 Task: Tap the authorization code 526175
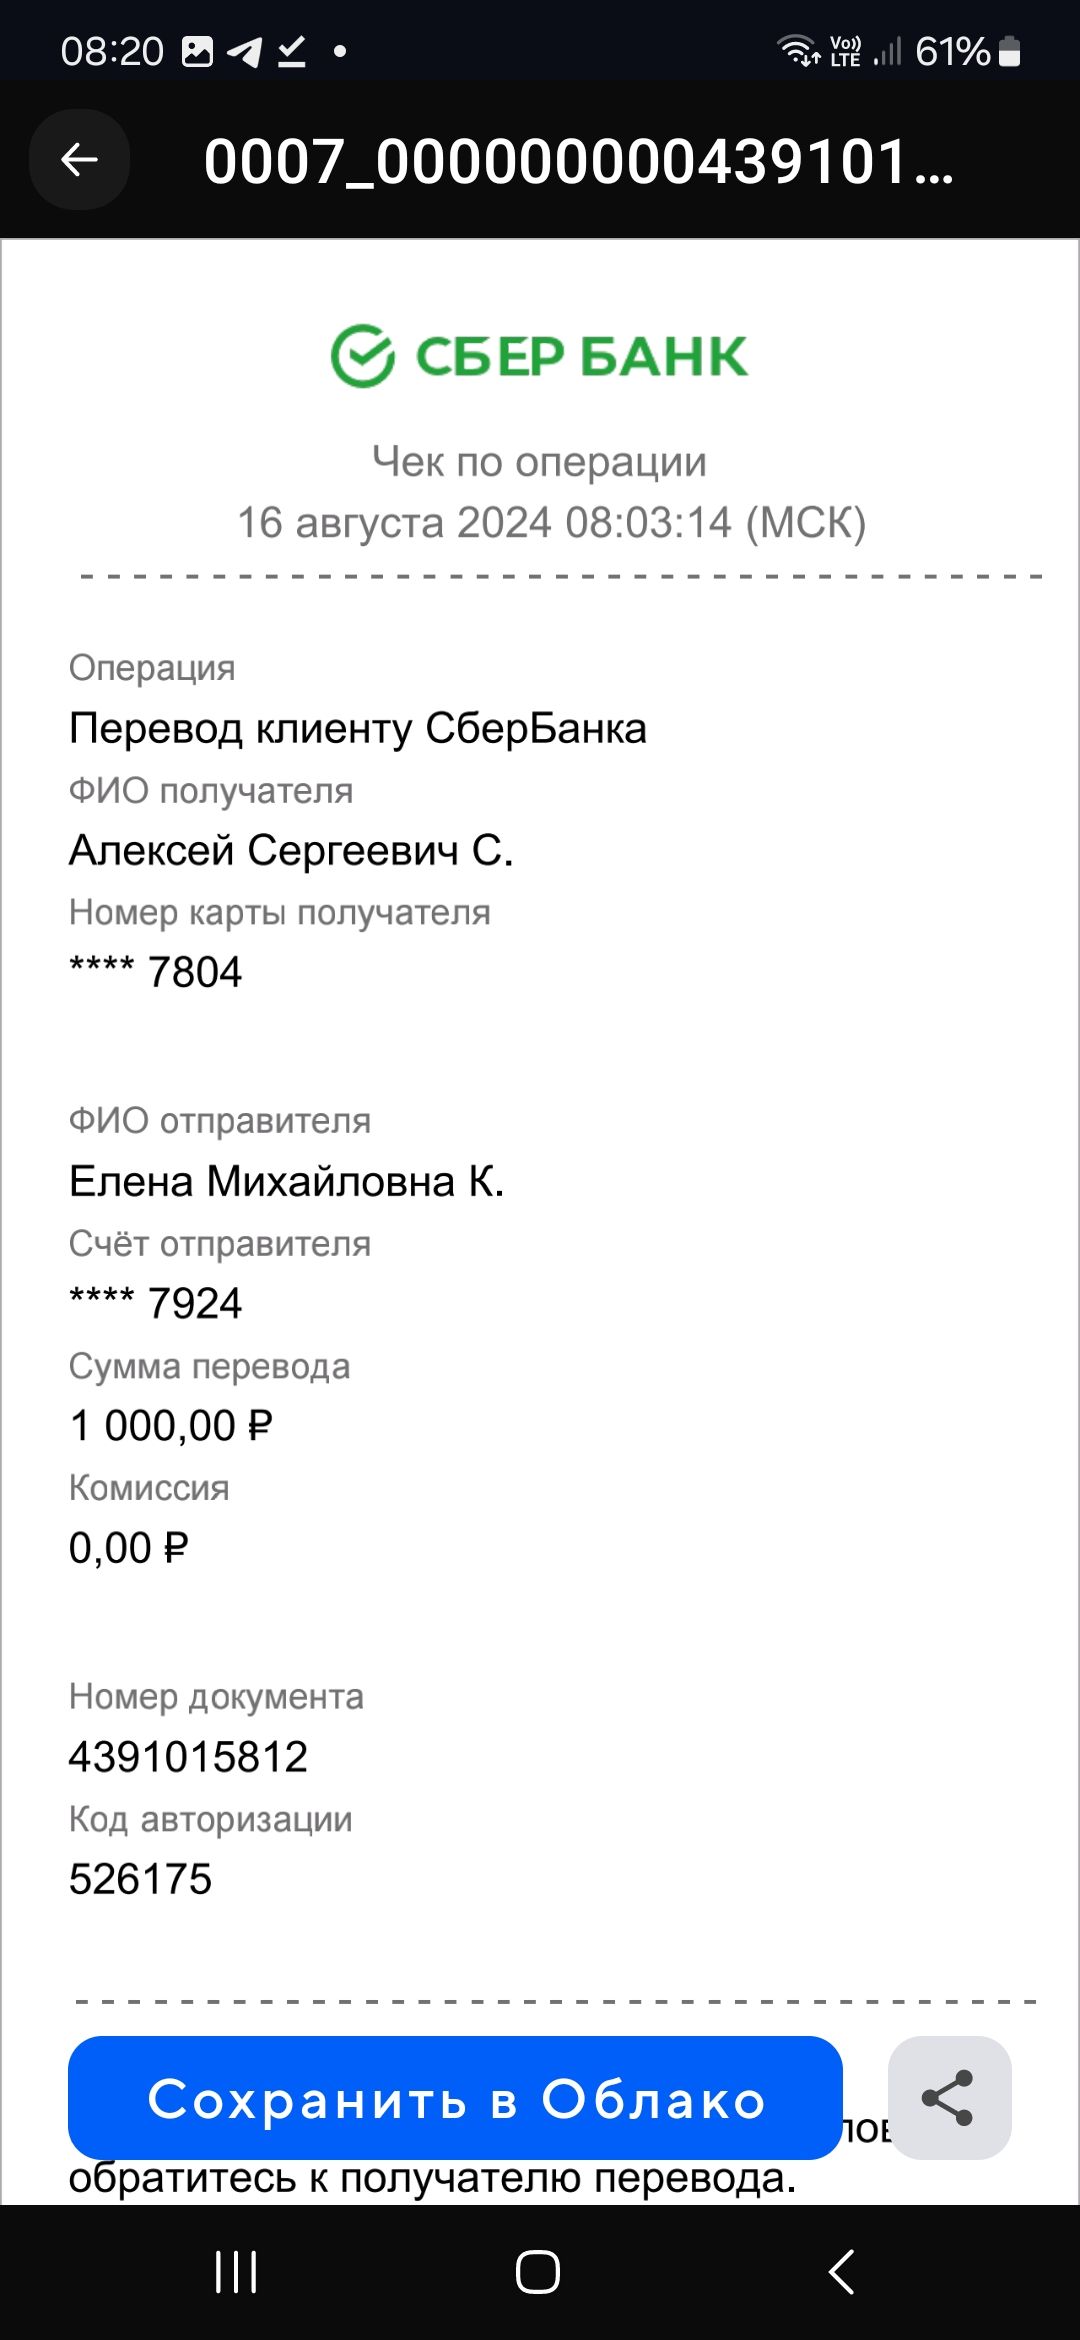coord(140,1879)
